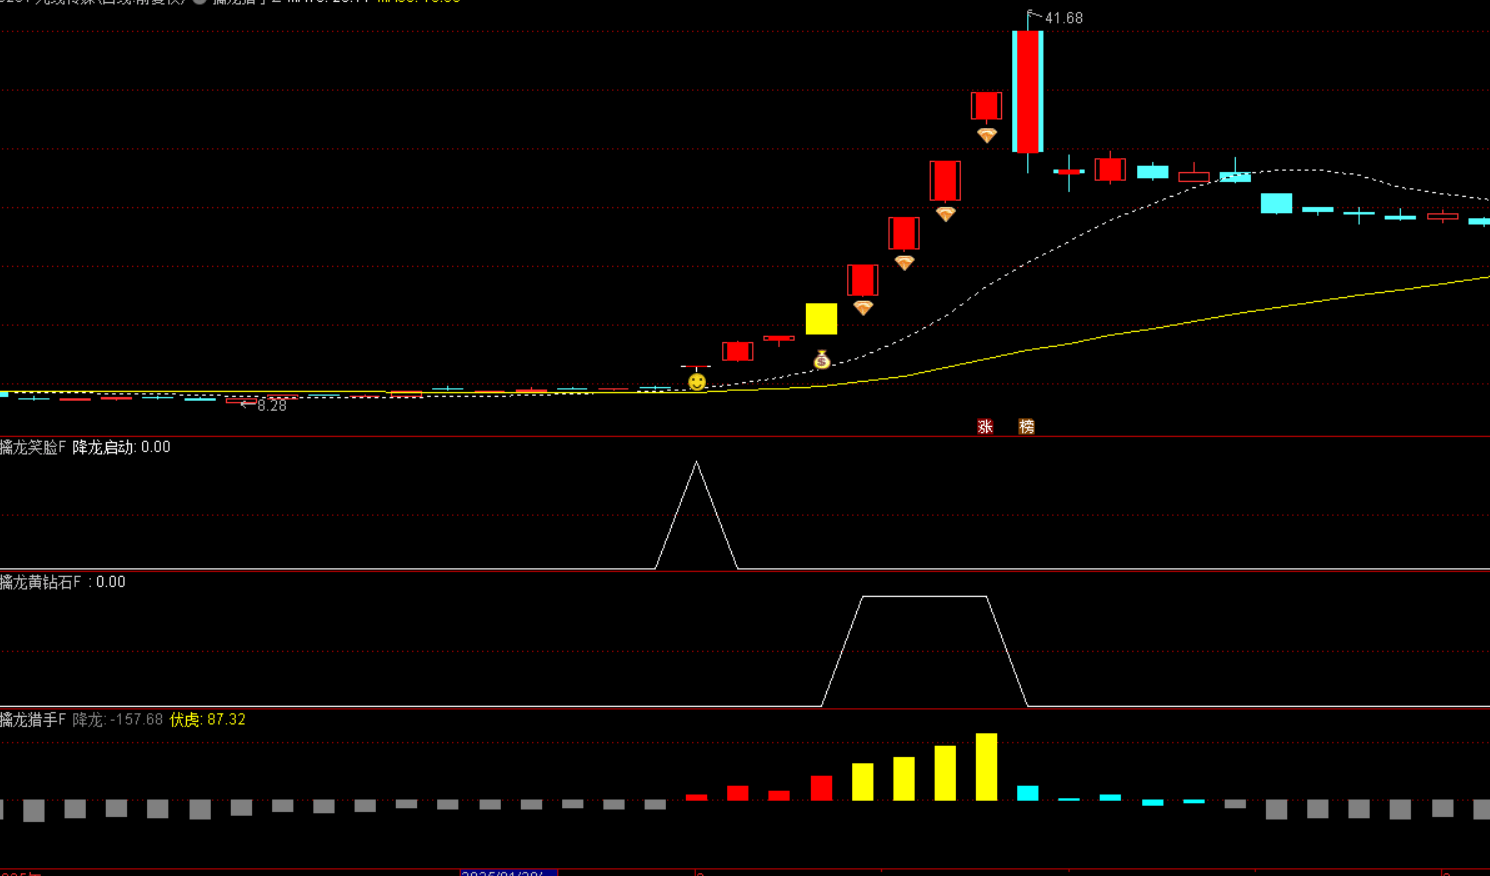Viewport: 1490px width, 876px height.
Task: Select the tallest red candle with cyan border
Action: tap(1027, 92)
